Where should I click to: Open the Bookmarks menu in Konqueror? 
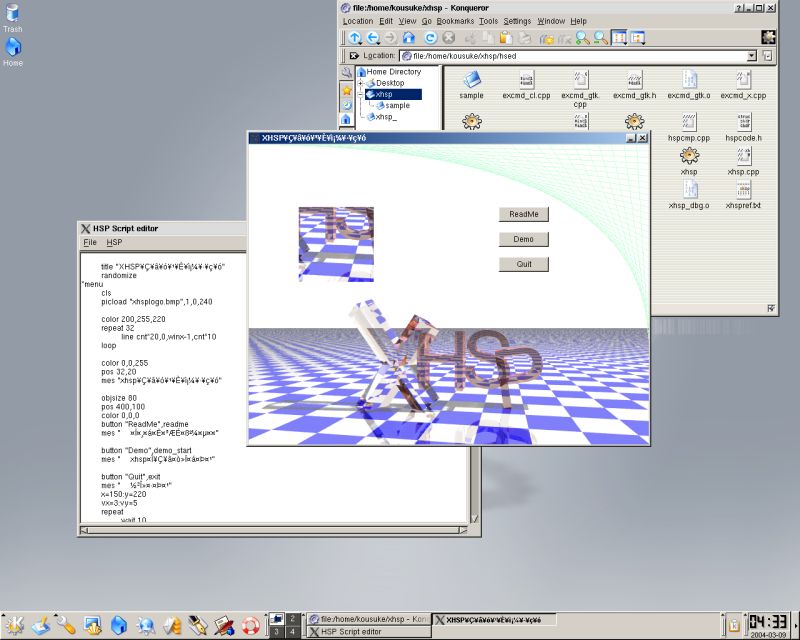coord(455,20)
